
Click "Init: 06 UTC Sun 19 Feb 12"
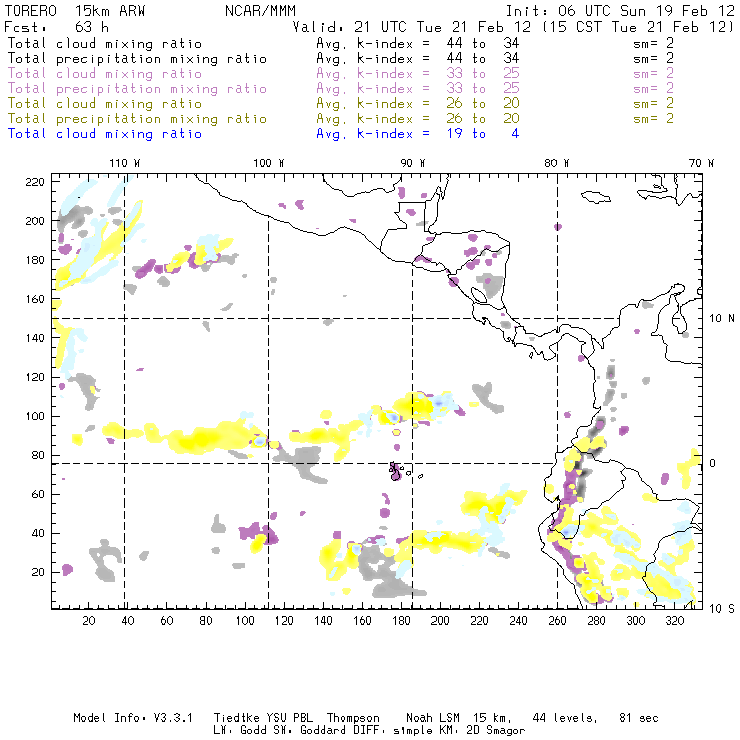(x=620, y=11)
